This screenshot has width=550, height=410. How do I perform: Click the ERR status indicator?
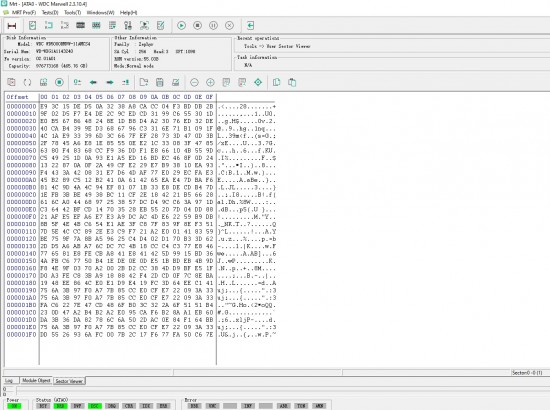tap(163, 406)
